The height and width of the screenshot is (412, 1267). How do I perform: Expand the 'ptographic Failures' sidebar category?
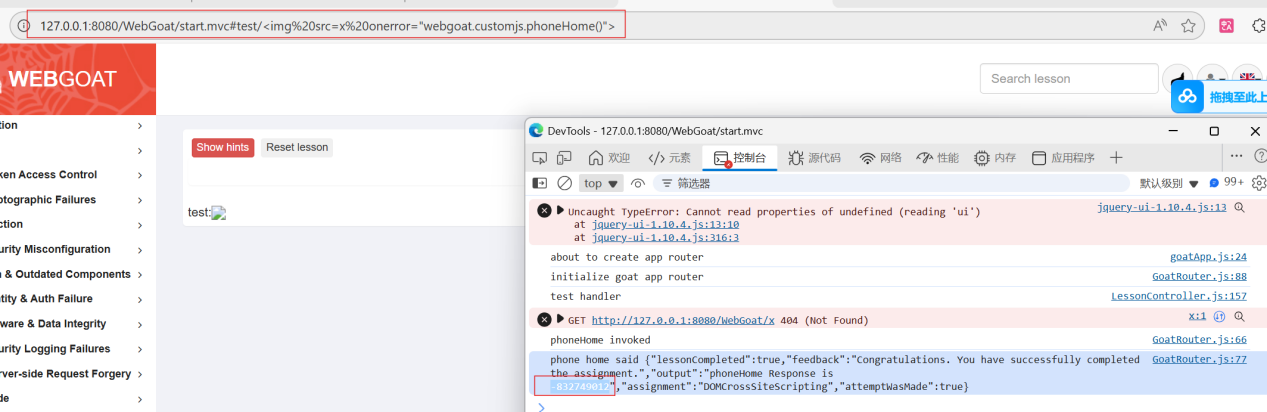click(x=72, y=200)
